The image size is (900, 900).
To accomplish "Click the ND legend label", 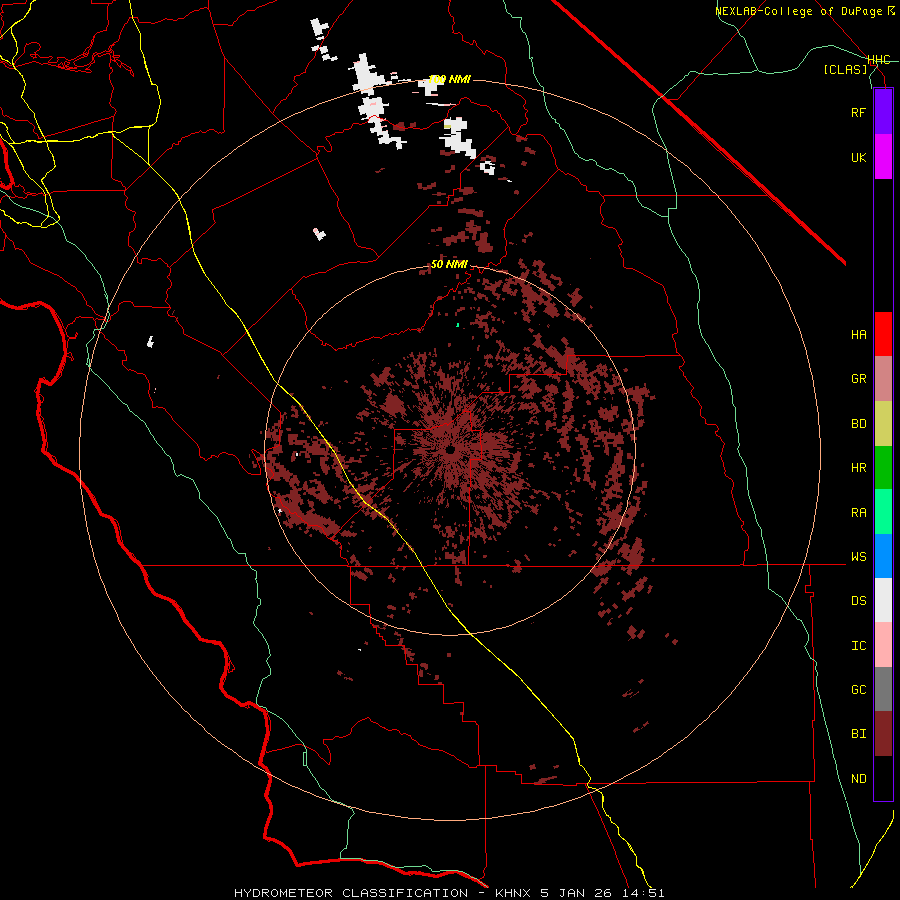I will click(x=858, y=779).
